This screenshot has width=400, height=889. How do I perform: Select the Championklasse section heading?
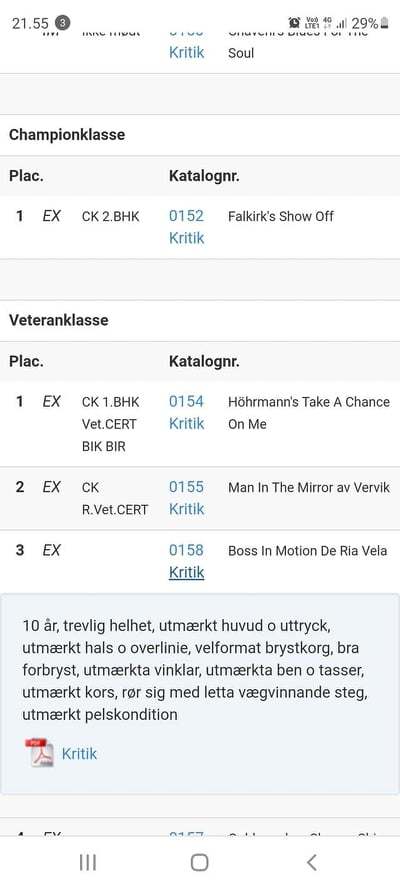coord(67,135)
